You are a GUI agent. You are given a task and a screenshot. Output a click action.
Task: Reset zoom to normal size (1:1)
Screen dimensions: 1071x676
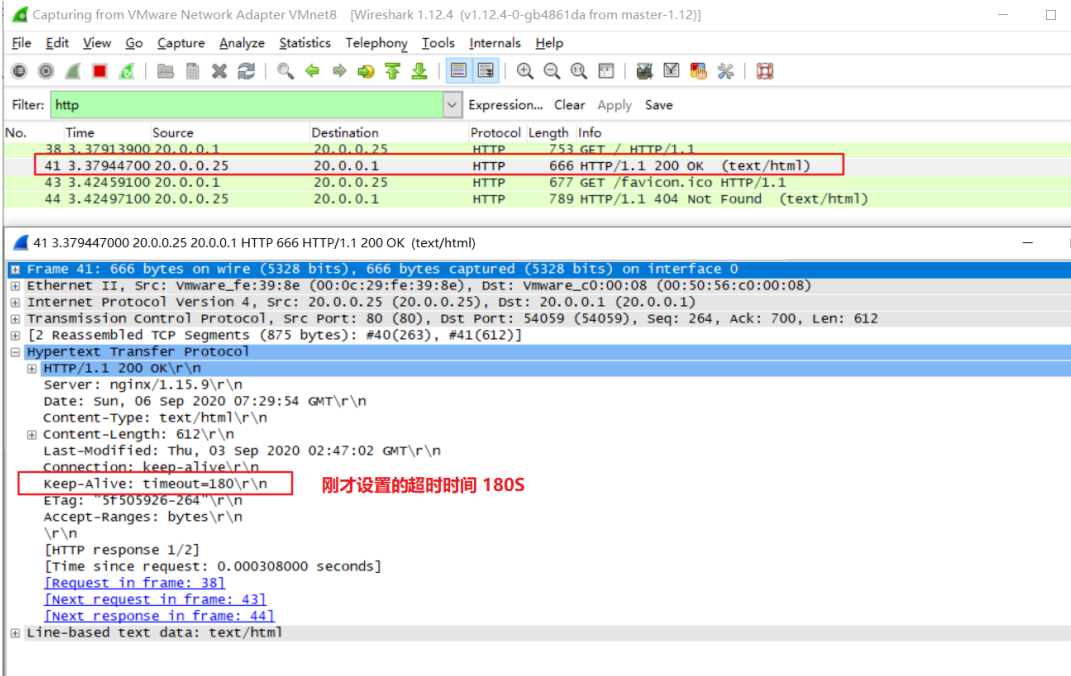point(579,71)
